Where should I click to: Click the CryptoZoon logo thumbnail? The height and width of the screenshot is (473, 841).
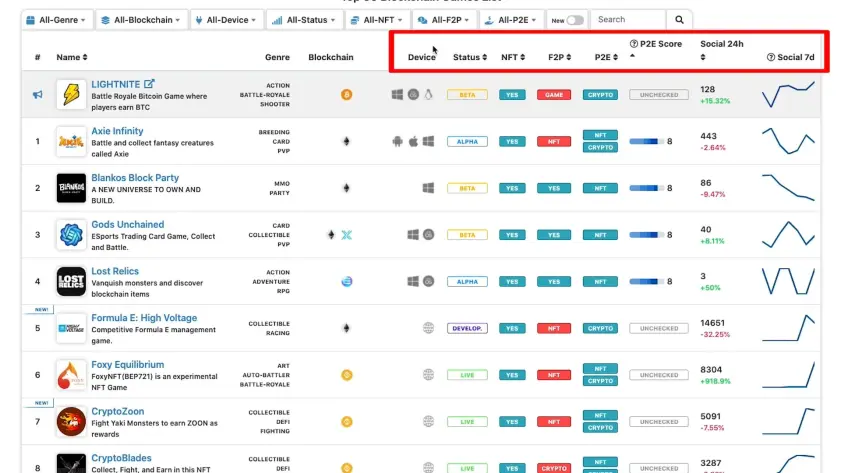71,422
